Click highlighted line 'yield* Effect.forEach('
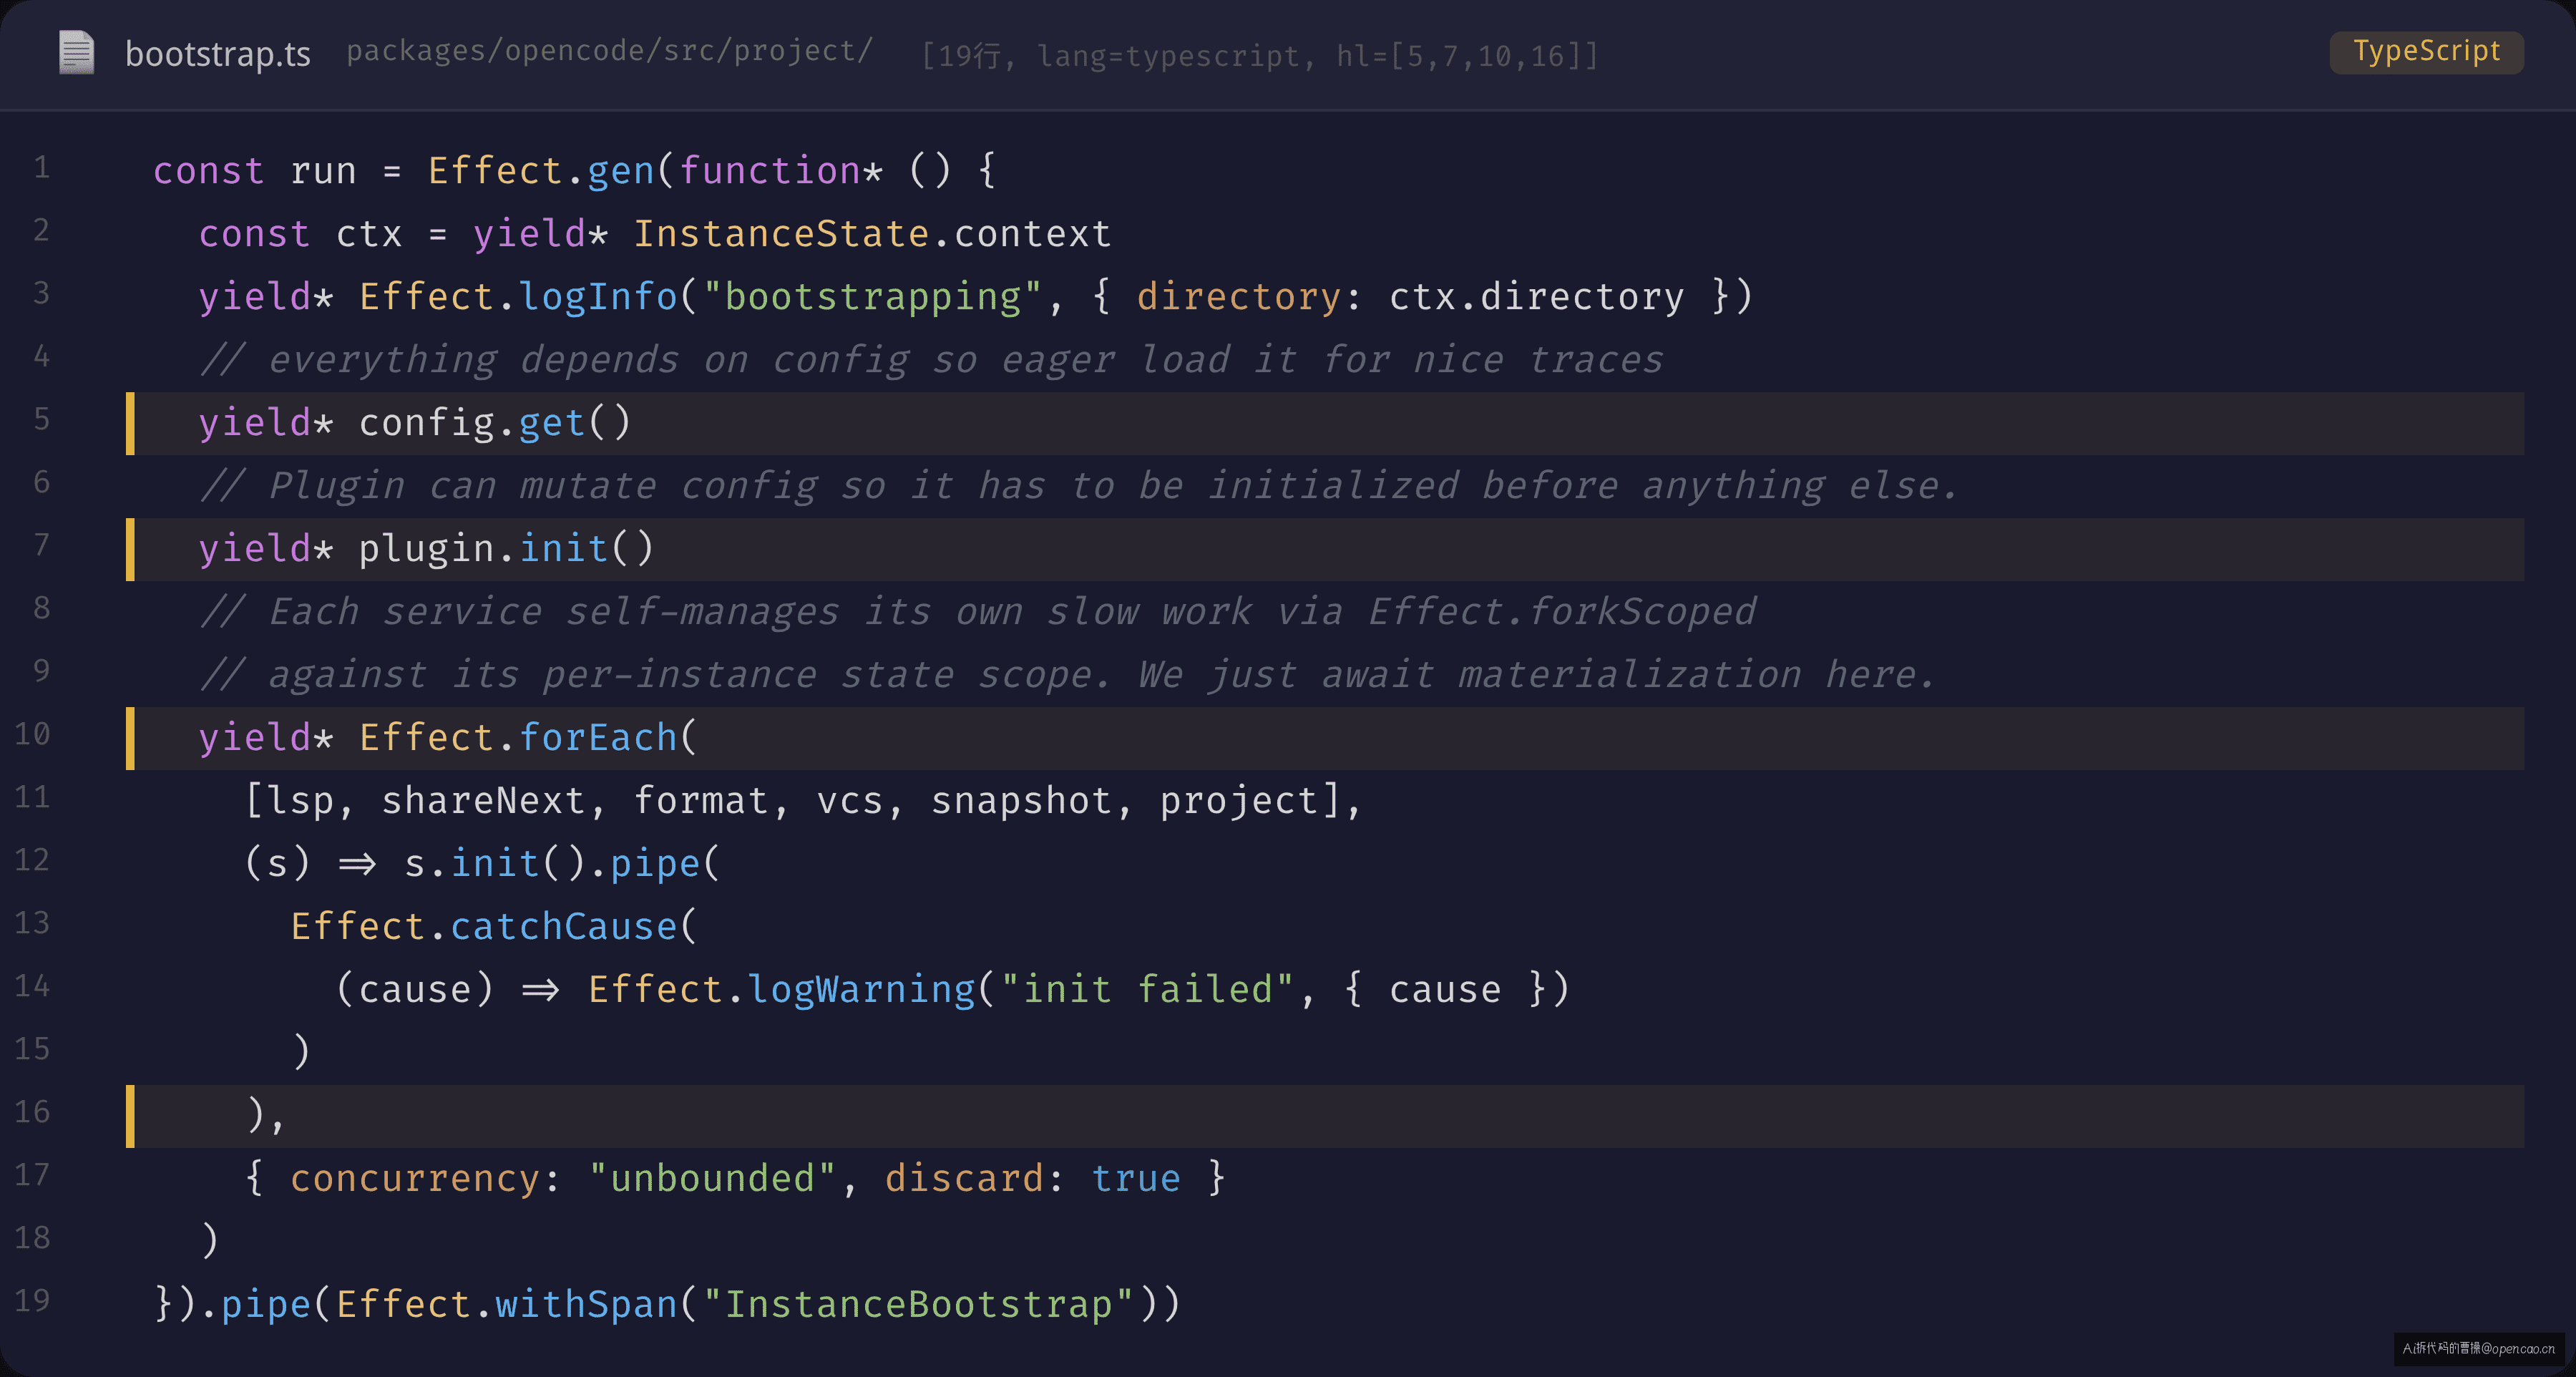The width and height of the screenshot is (2576, 1377). 1325,738
